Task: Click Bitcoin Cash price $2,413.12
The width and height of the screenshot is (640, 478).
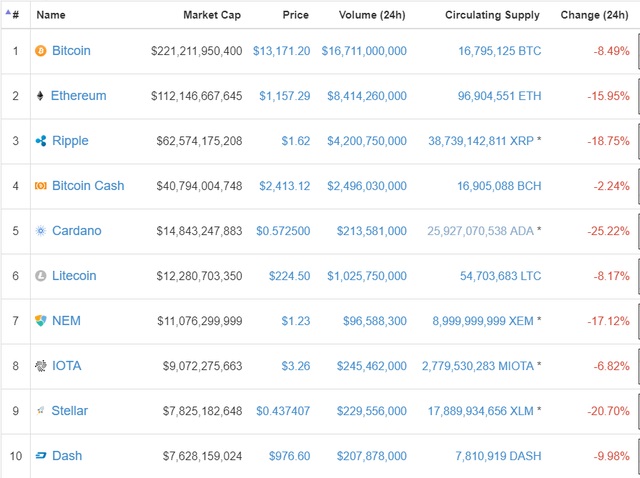Action: (x=285, y=186)
